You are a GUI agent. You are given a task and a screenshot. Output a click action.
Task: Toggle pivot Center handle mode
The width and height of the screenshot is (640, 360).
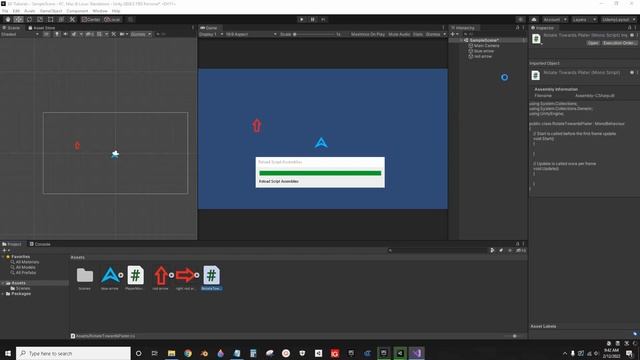coord(91,20)
